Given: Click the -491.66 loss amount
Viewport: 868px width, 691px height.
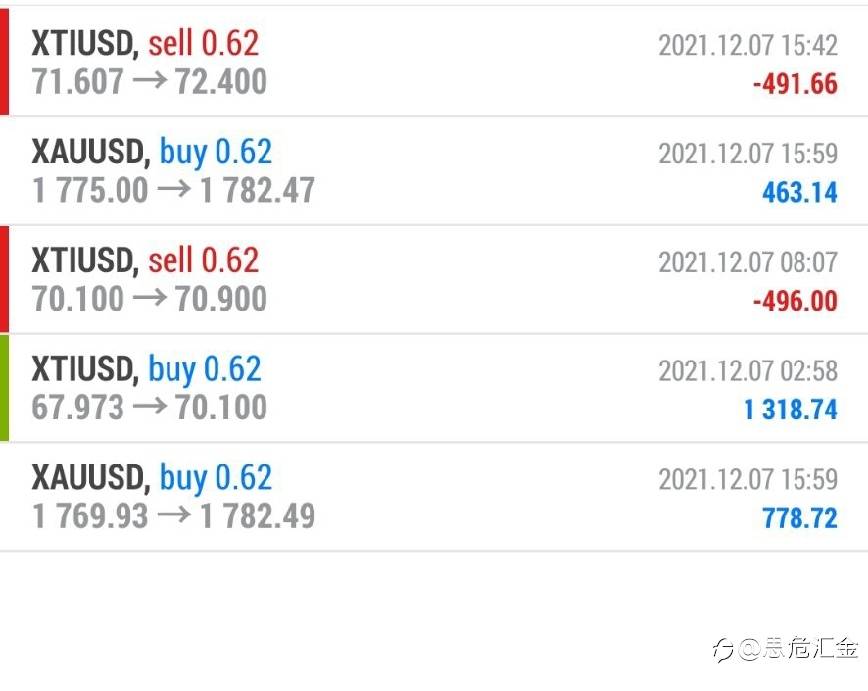Looking at the screenshot, I should [795, 84].
